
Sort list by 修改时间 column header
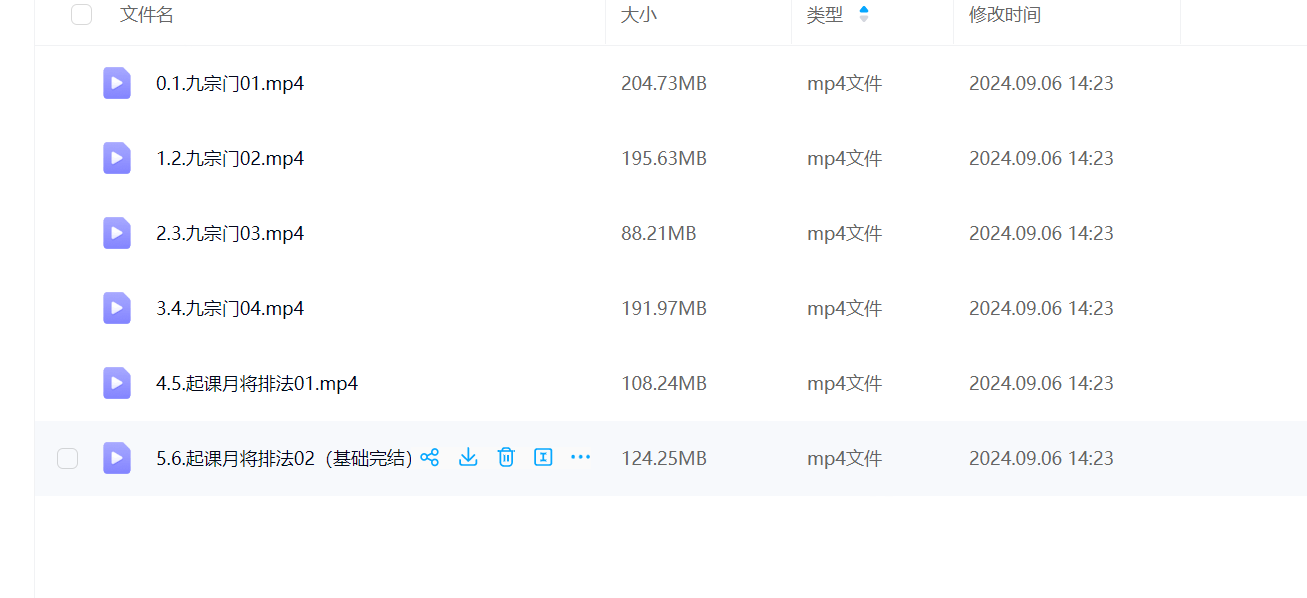coord(1004,15)
